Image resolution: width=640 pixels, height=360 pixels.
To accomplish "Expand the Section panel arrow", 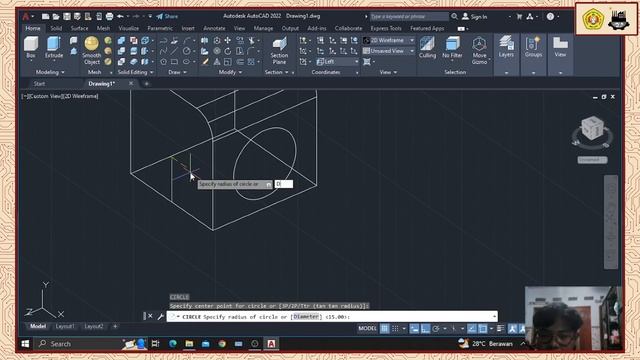I will (x=287, y=72).
